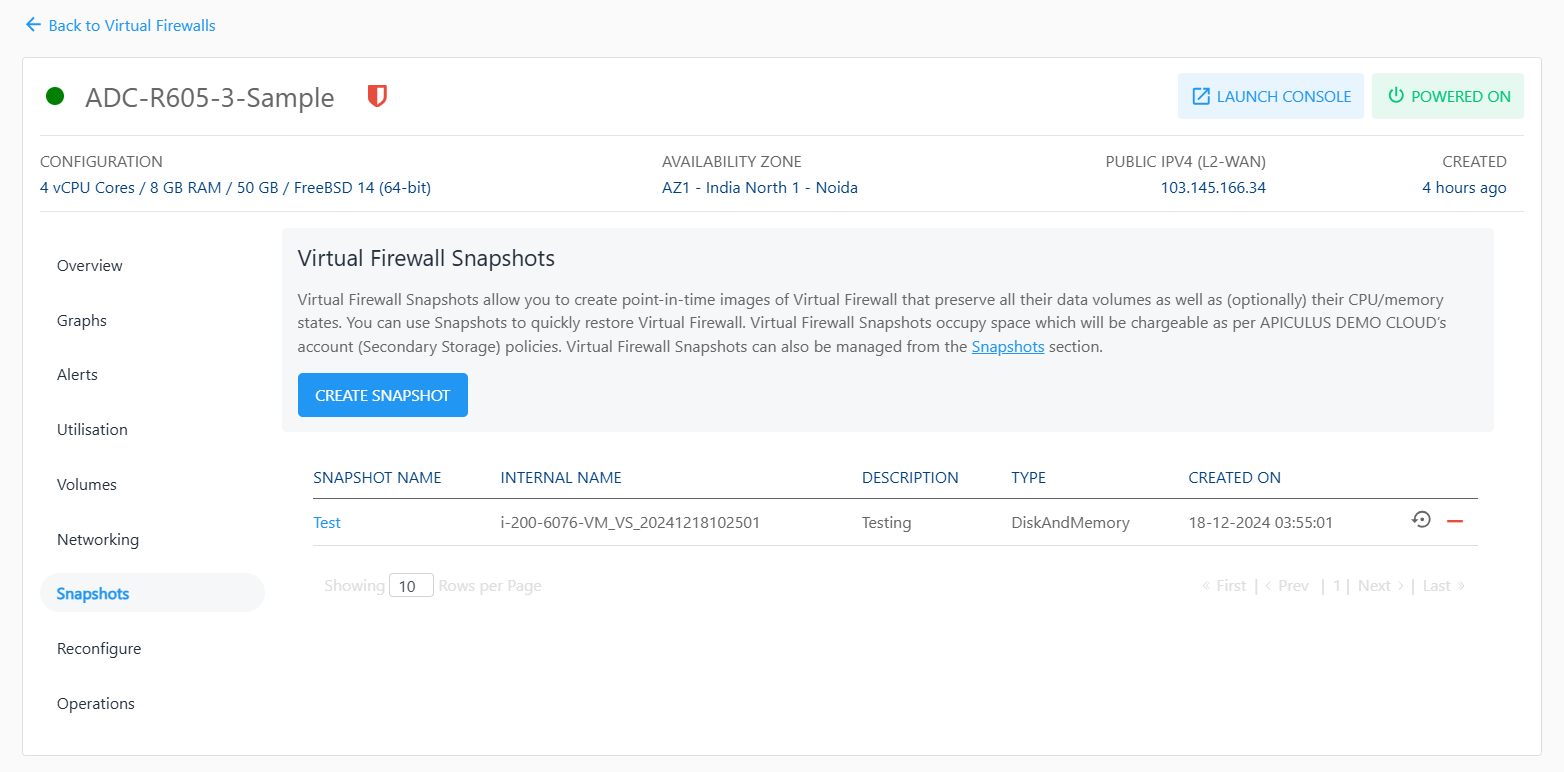Launch the firewall console
The width and height of the screenshot is (1564, 772).
(1270, 97)
